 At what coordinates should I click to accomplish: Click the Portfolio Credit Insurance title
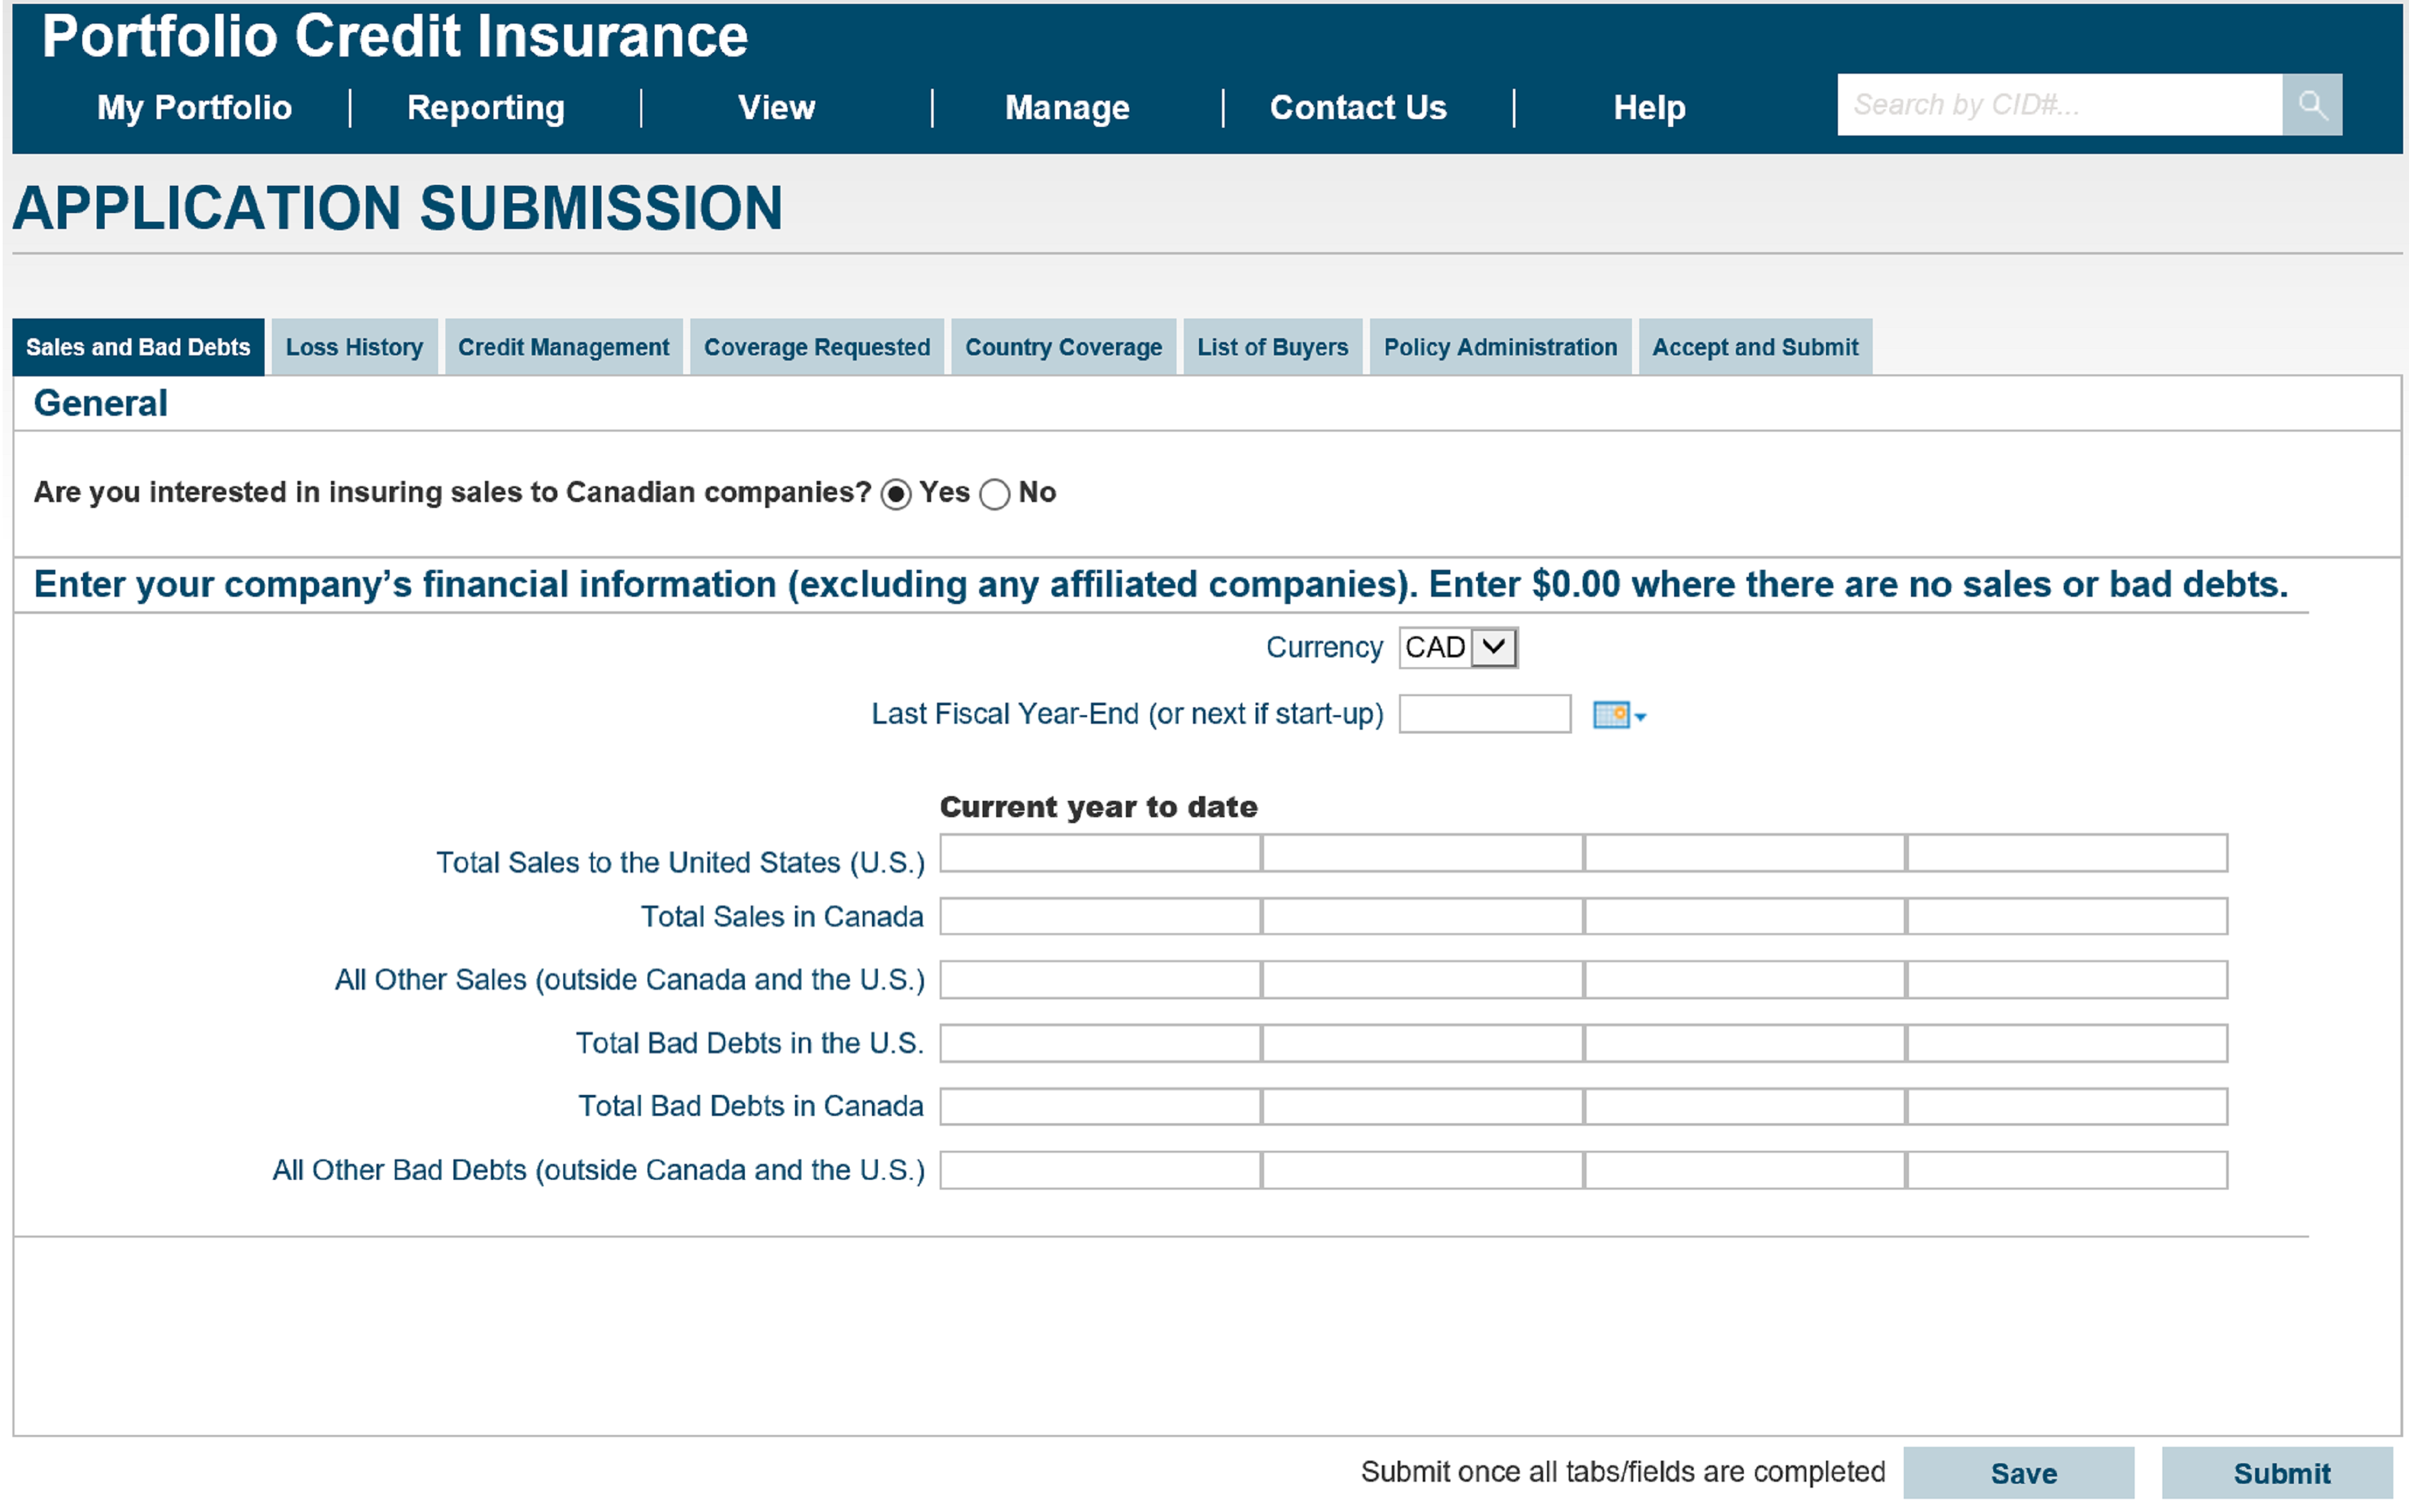pos(395,37)
